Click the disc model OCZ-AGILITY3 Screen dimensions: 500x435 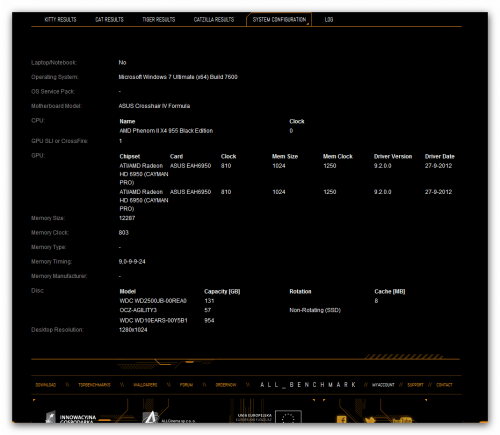click(138, 310)
